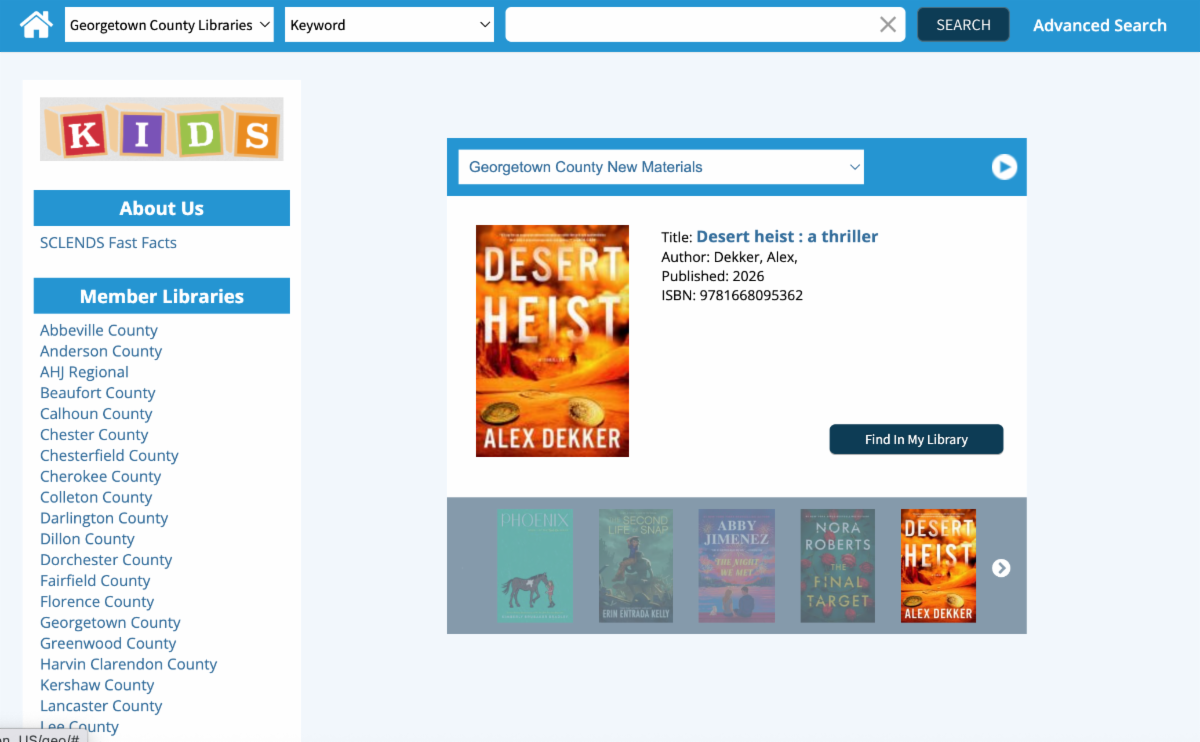The image size is (1200, 742).
Task: Expand the Georgetown County New Materials list
Action: point(661,167)
